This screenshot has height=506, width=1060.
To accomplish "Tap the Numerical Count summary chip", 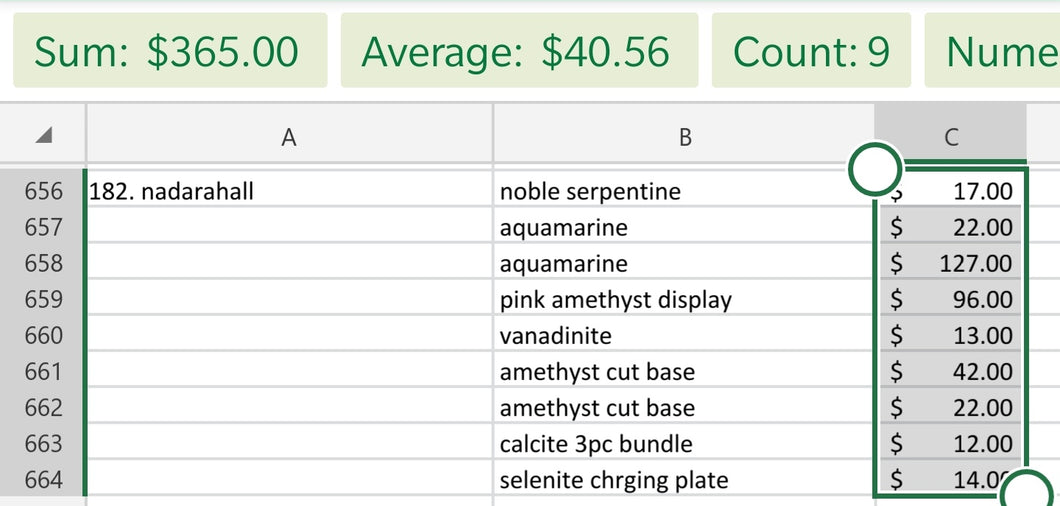I will click(x=992, y=51).
